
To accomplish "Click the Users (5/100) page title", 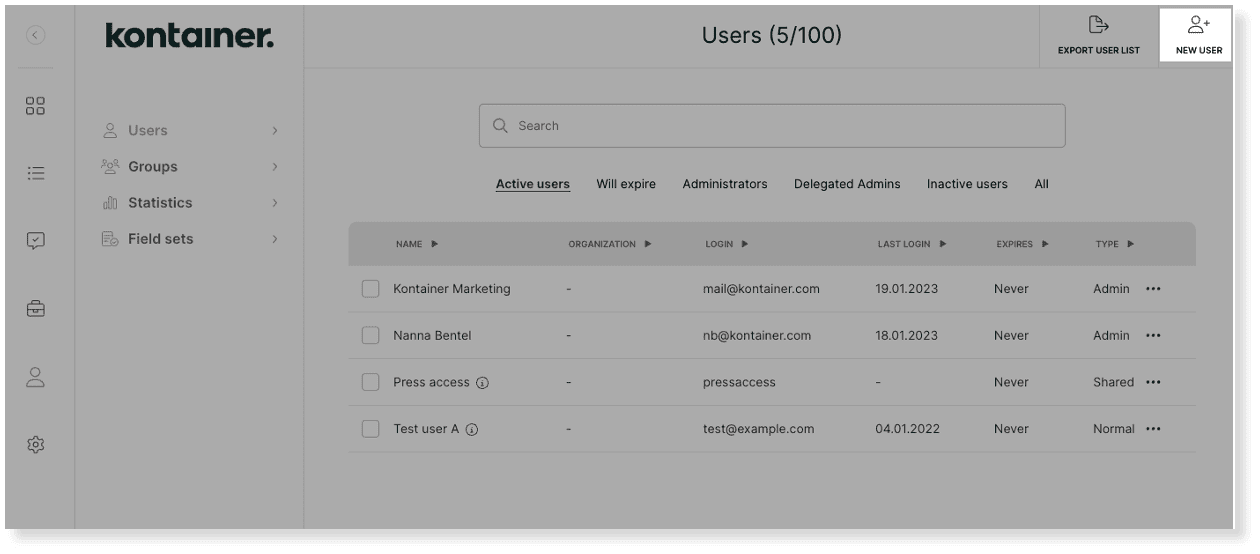I will (772, 36).
